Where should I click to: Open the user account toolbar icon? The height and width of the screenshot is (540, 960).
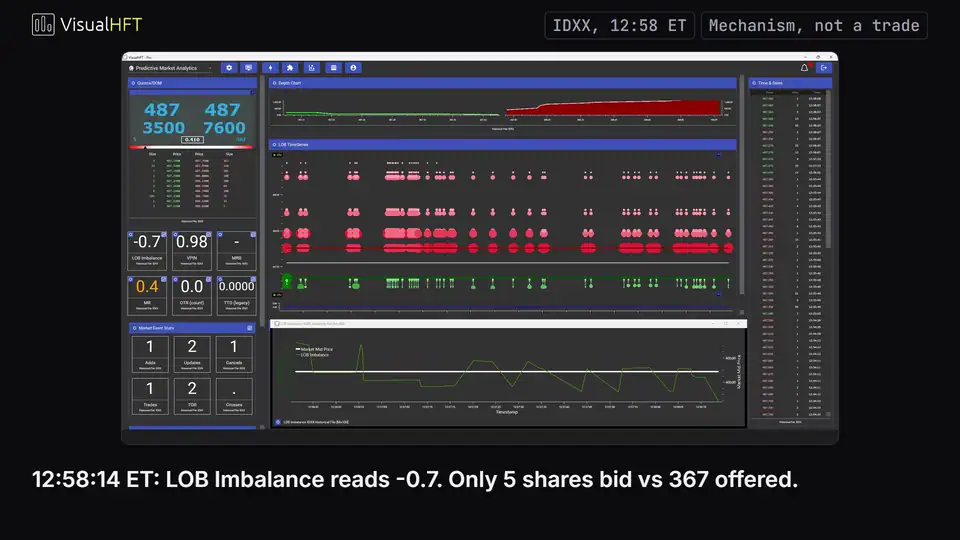pyautogui.click(x=353, y=68)
